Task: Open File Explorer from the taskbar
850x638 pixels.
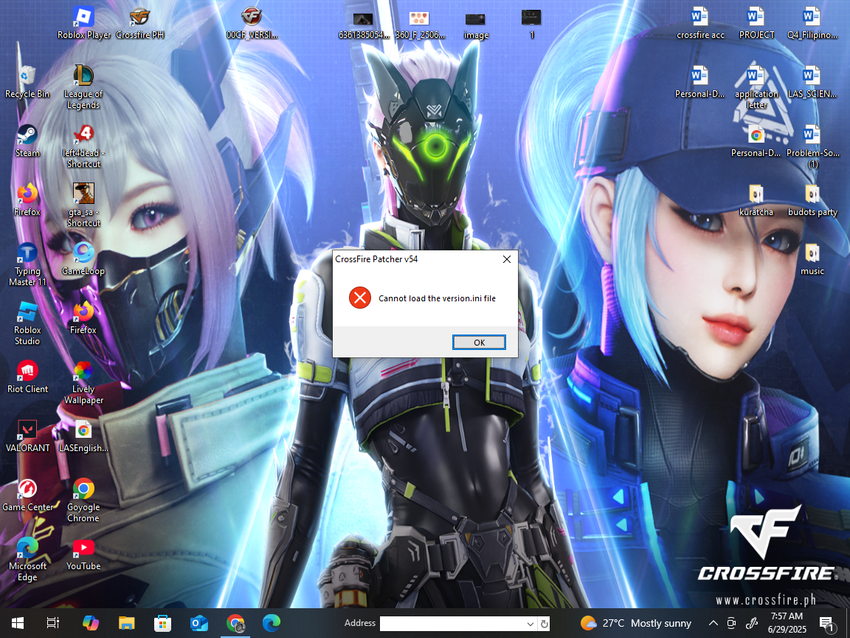Action: 127,623
